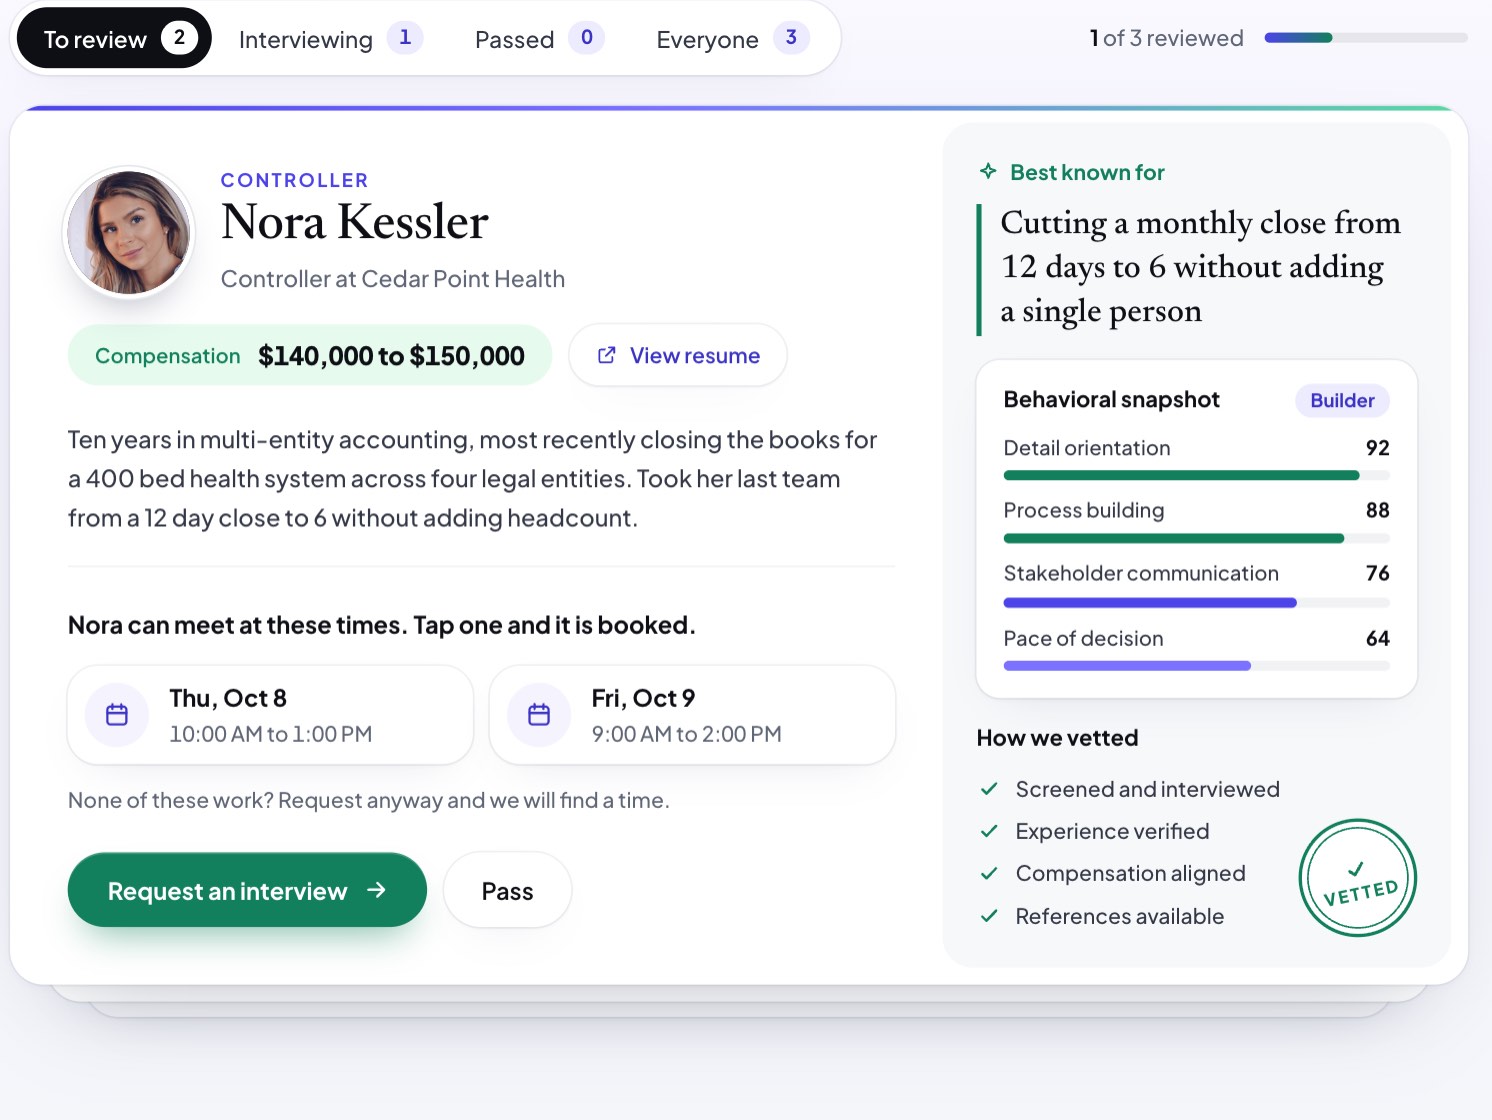The height and width of the screenshot is (1120, 1492).
Task: Click the '1 of 3 reviewed' counter
Action: coord(1166,38)
